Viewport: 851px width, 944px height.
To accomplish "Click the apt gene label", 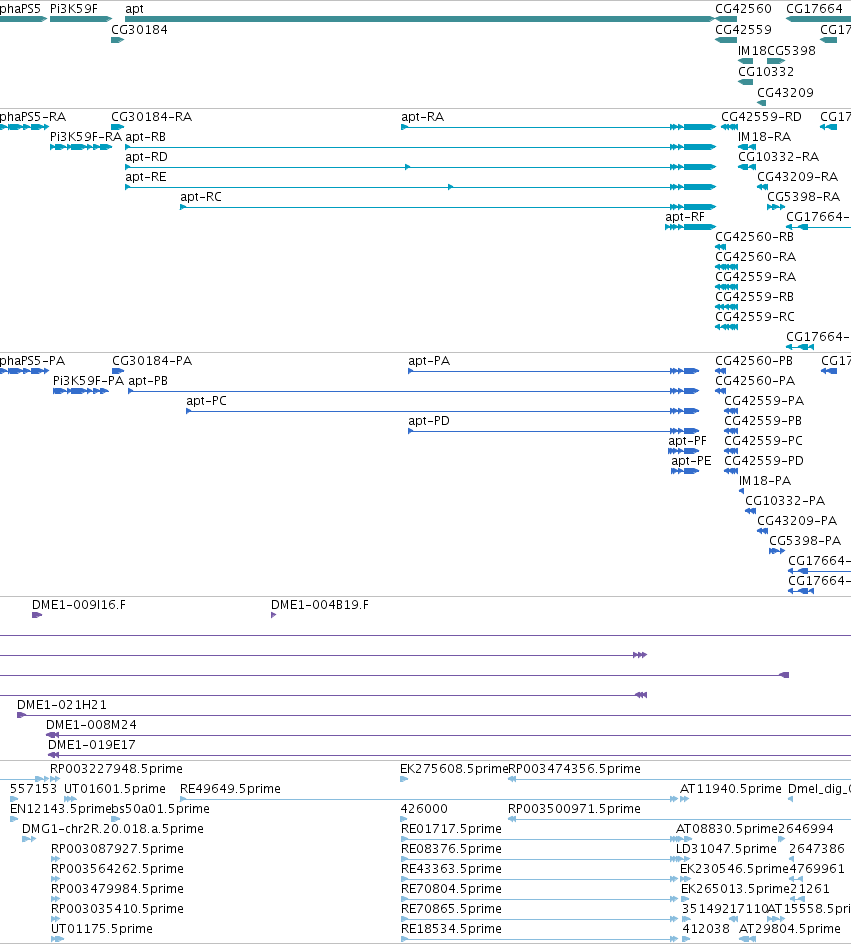I will [134, 9].
